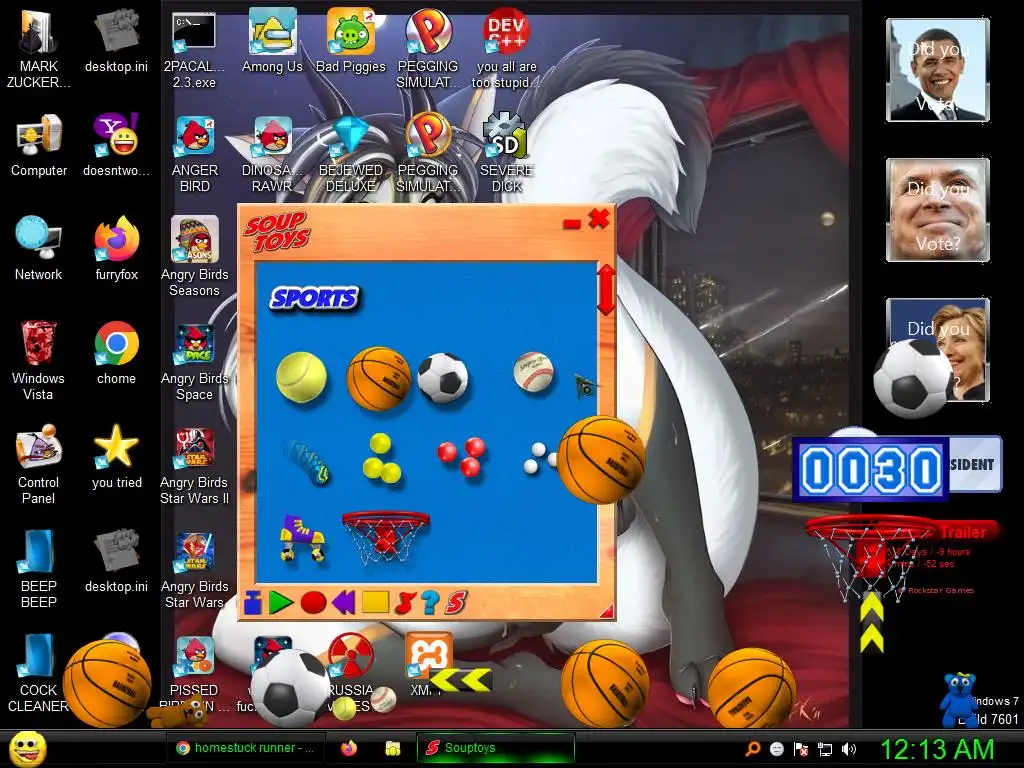
Task: Select the you tried star icon
Action: [116, 456]
